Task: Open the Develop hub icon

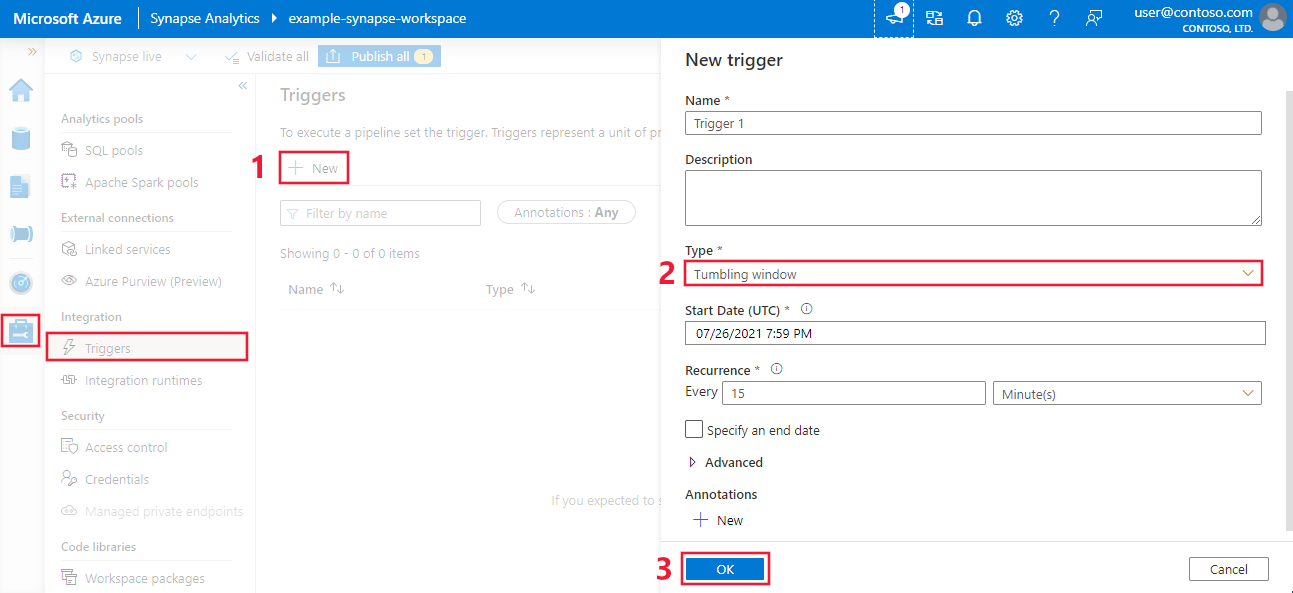Action: [20, 185]
